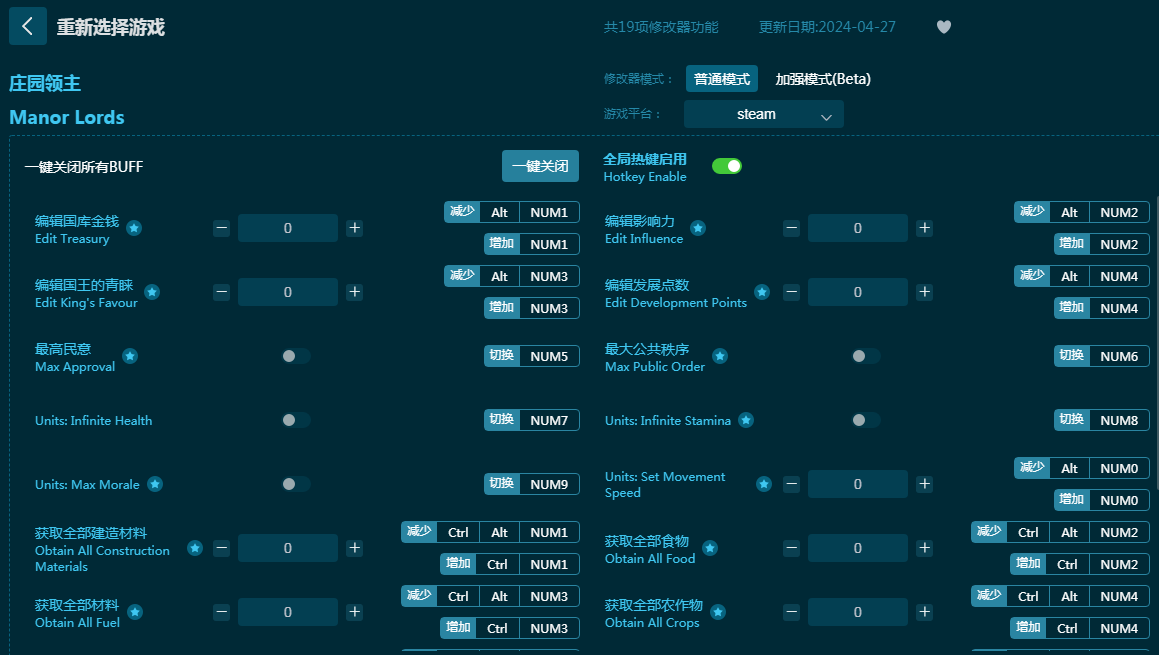1159x655 pixels.
Task: Click star icon next to Obtain All Fuel
Action: [x=135, y=612]
